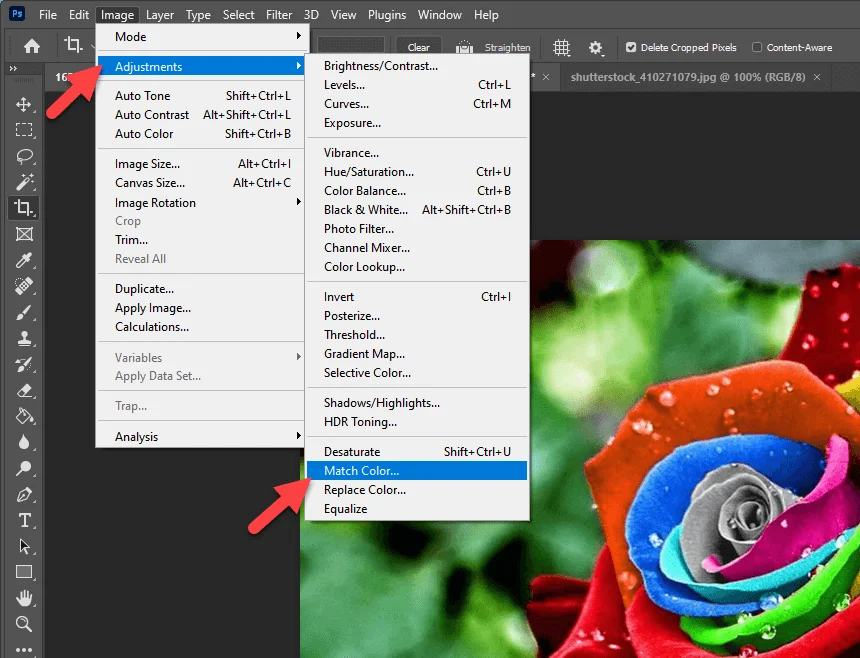Select the Clone Stamp tool

[x=24, y=338]
